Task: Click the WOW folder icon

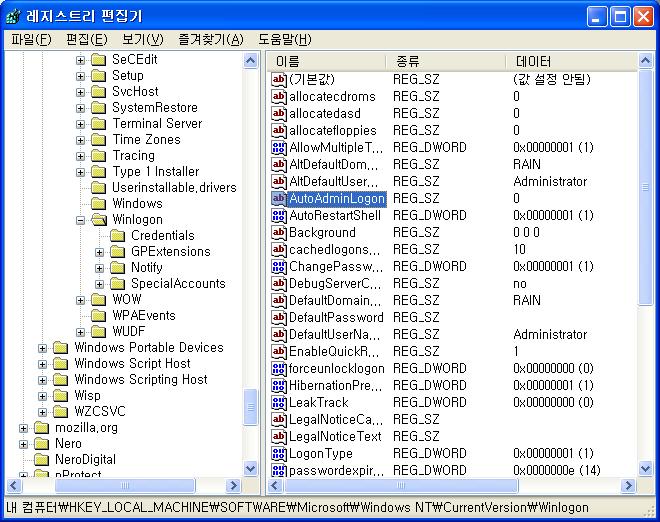Action: pos(98,300)
